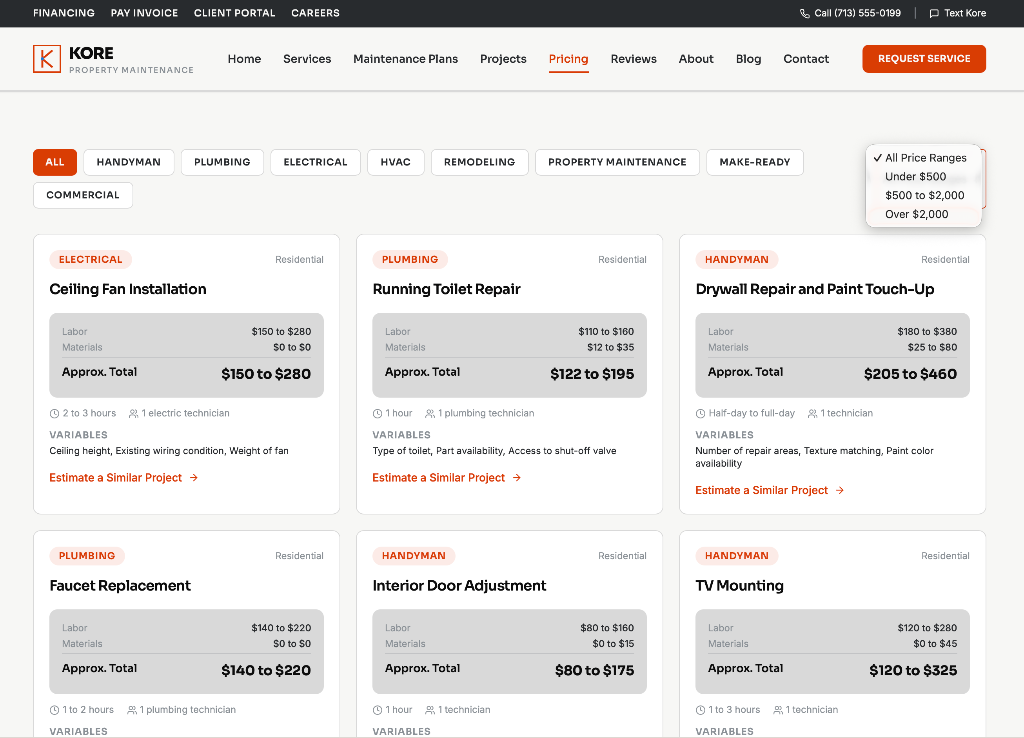
Task: Open the Services nav item
Action: [x=307, y=59]
